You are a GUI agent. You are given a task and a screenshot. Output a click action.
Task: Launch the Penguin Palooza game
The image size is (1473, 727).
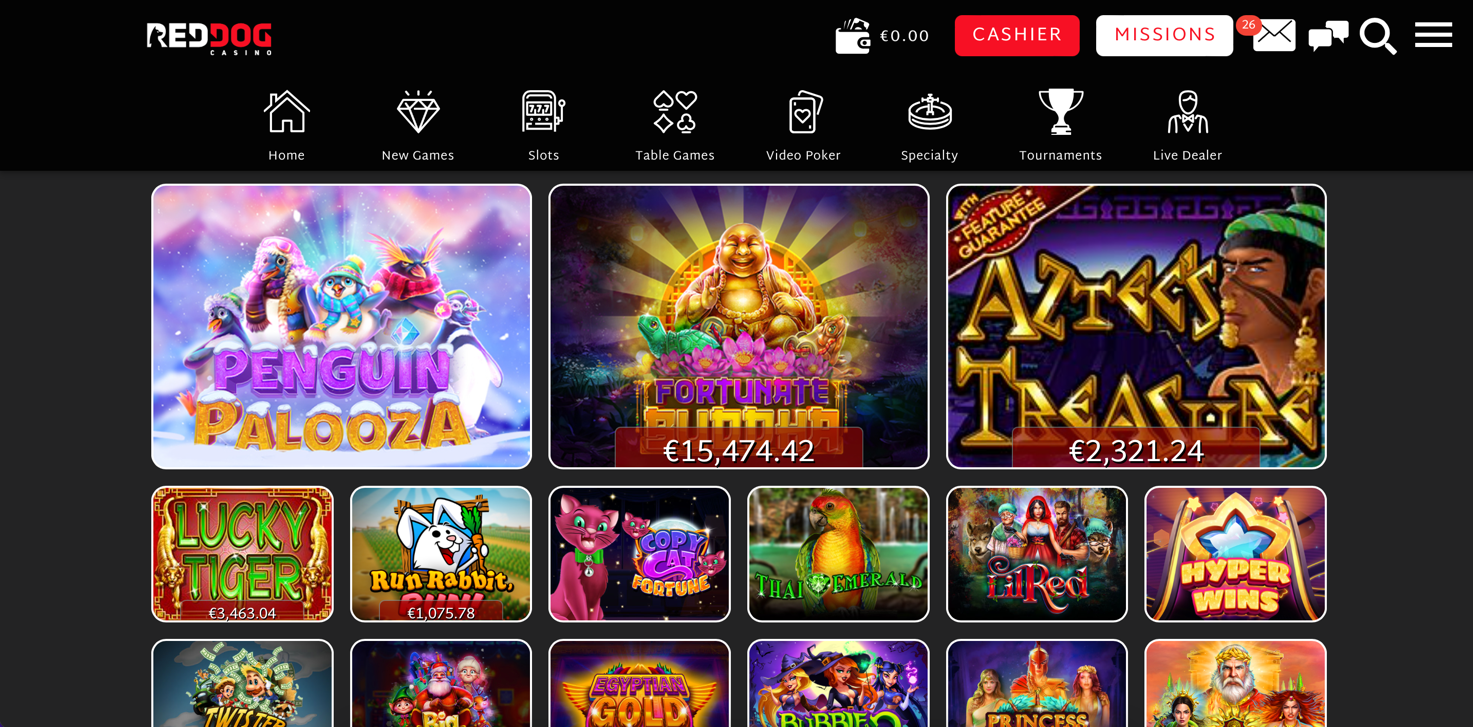click(341, 326)
